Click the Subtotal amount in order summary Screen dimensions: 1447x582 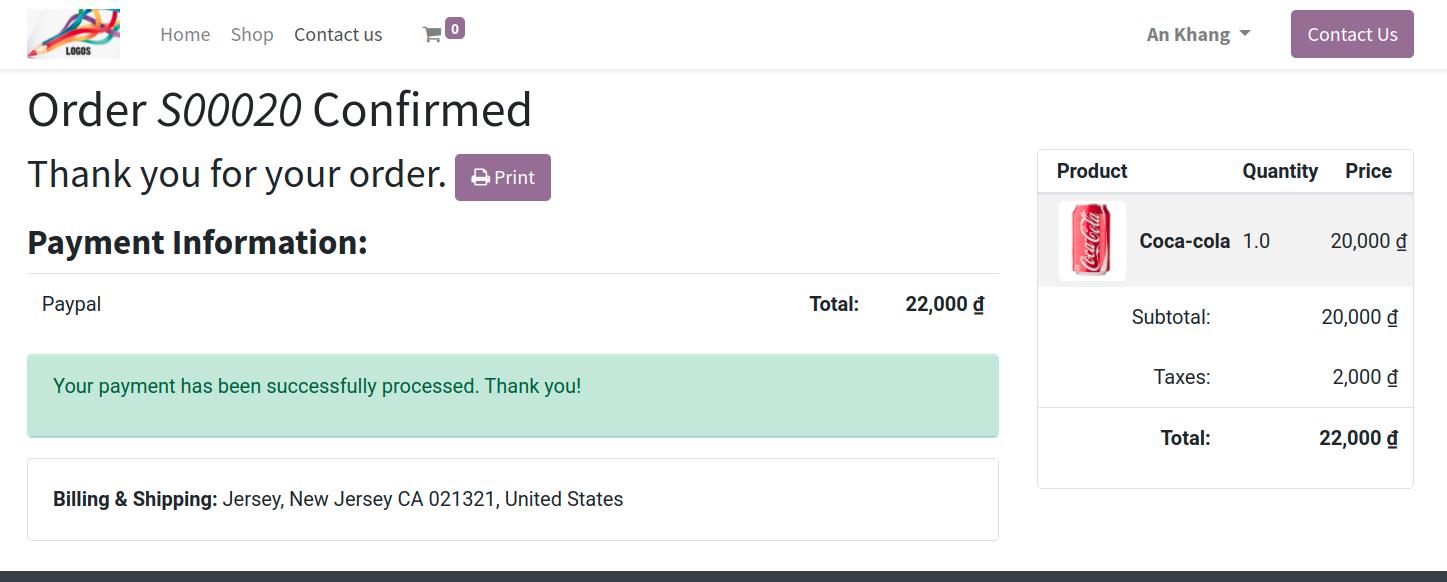coord(1359,317)
